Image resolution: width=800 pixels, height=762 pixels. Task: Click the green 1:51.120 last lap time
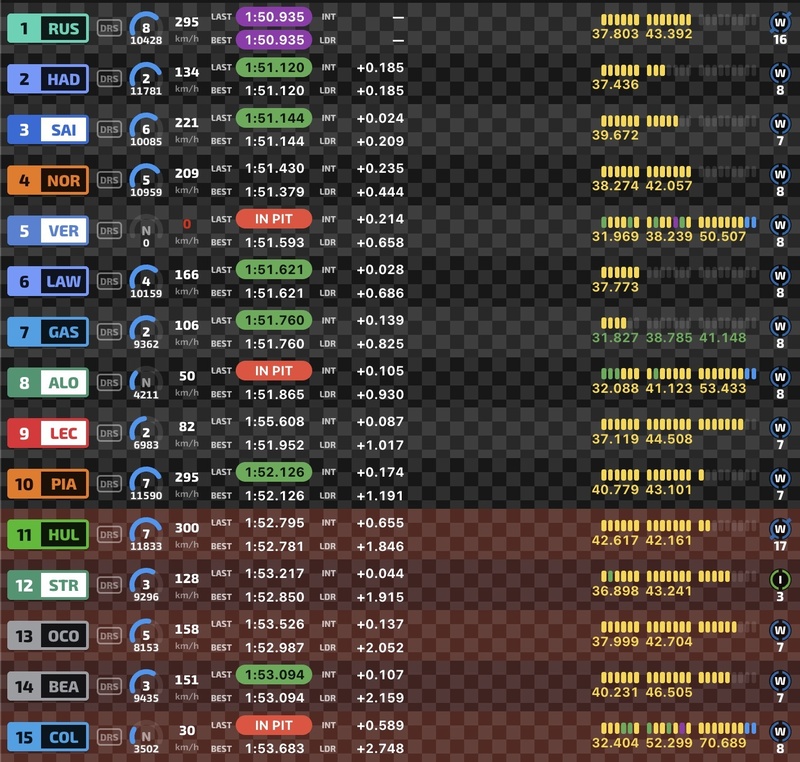tap(274, 67)
